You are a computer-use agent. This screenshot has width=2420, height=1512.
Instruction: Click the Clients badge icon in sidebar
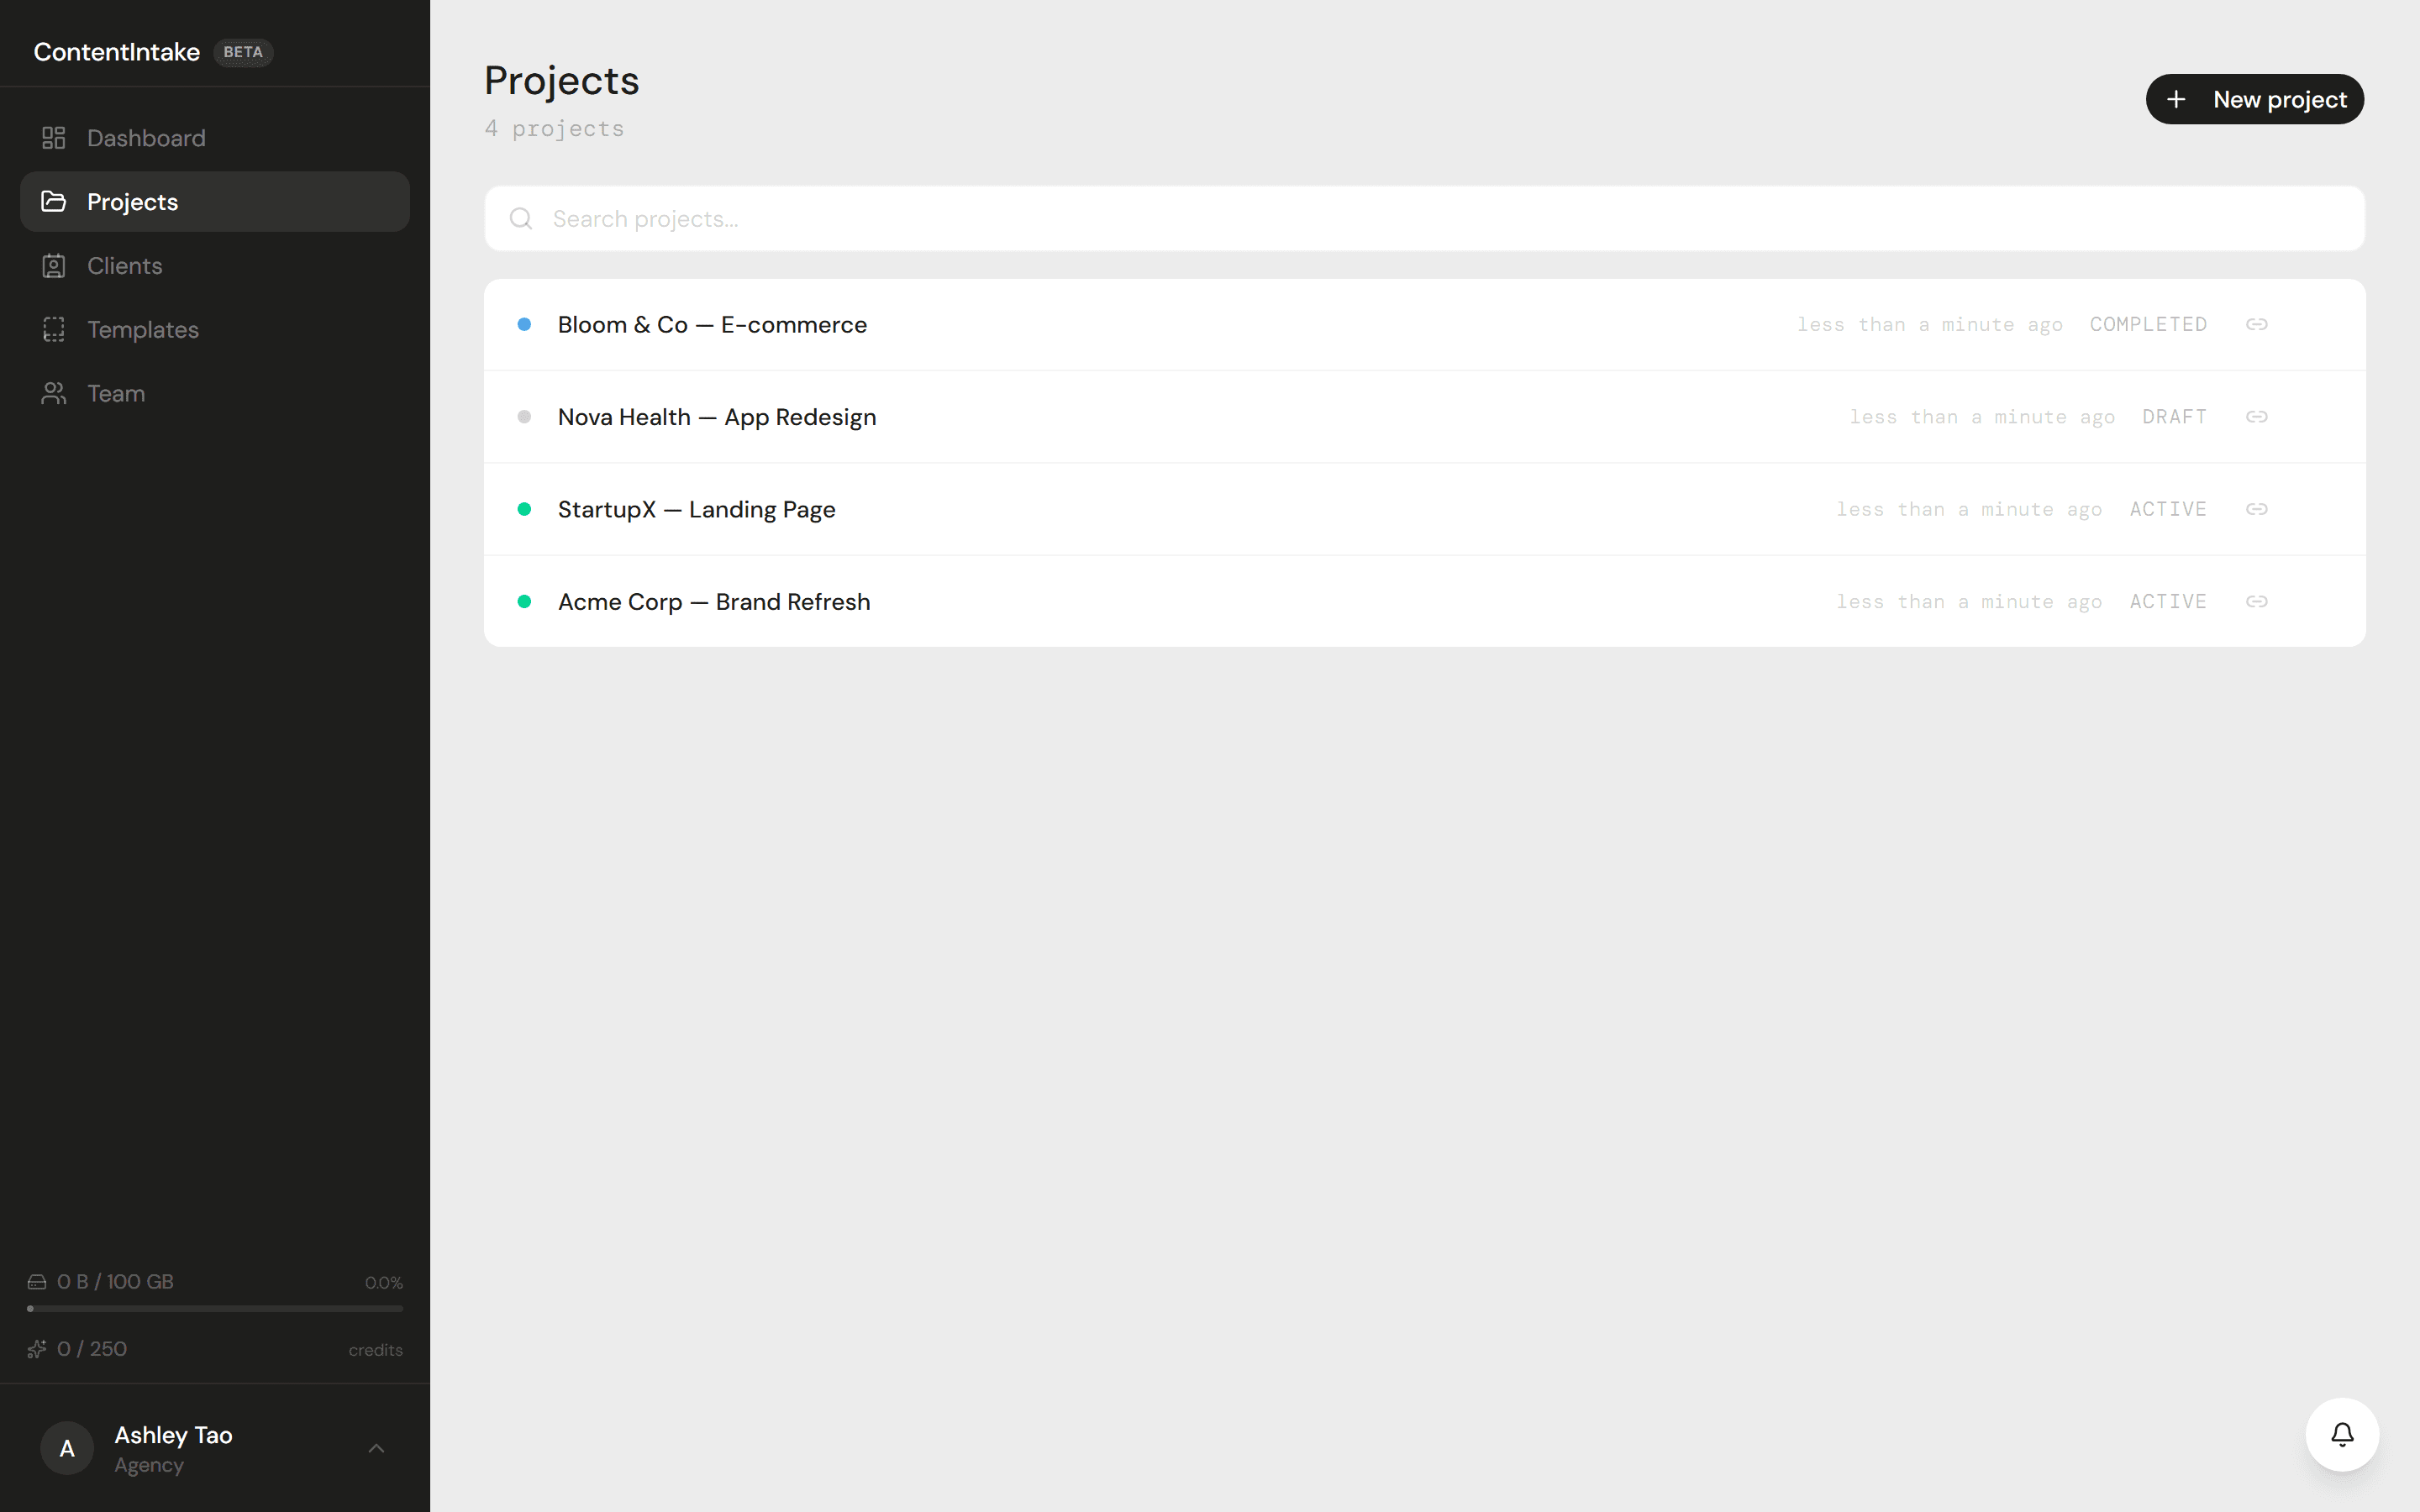(x=54, y=266)
